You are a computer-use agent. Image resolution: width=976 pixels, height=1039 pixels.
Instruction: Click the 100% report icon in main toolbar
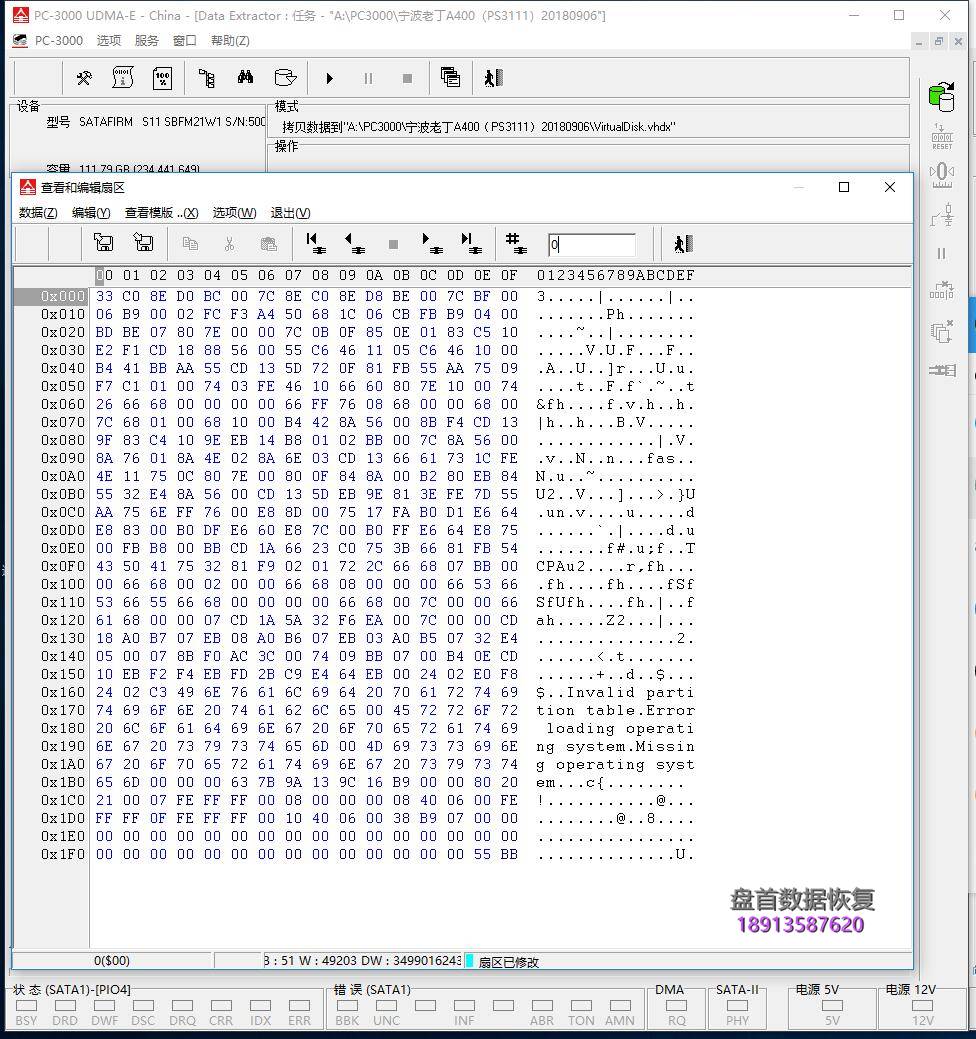(x=162, y=78)
